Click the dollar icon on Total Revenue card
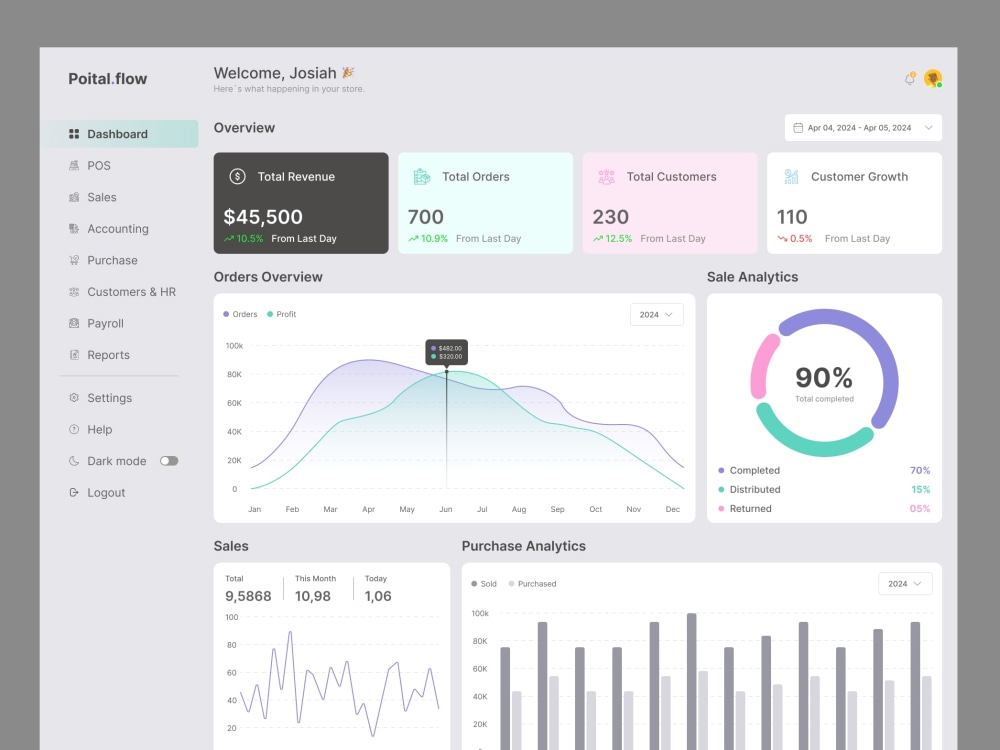This screenshot has height=750, width=1000. [237, 177]
